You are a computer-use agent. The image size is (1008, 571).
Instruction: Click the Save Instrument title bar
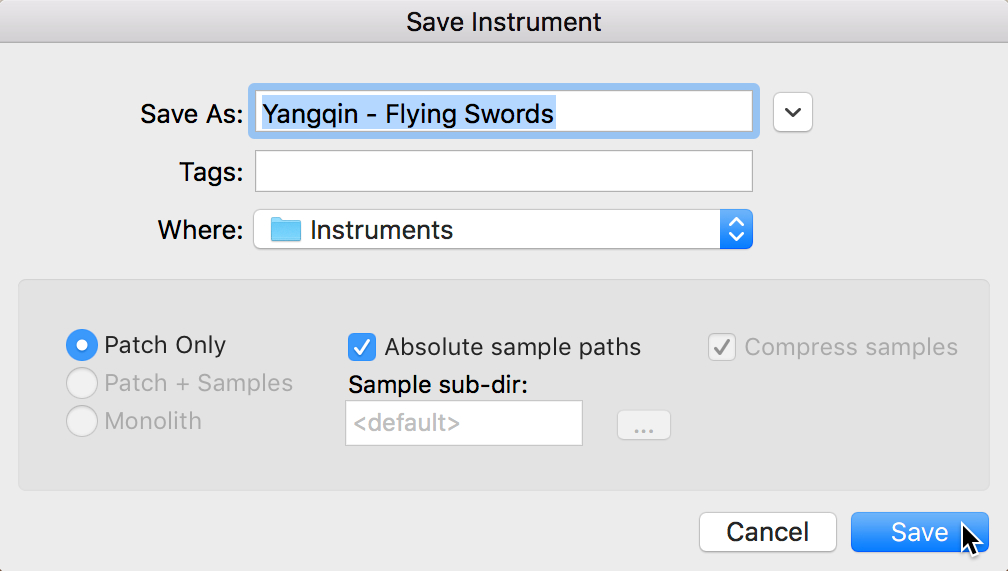coord(504,21)
